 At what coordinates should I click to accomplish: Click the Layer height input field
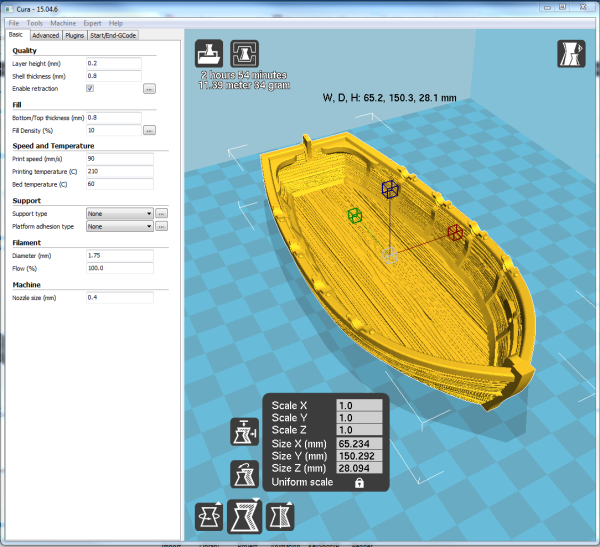pos(113,63)
